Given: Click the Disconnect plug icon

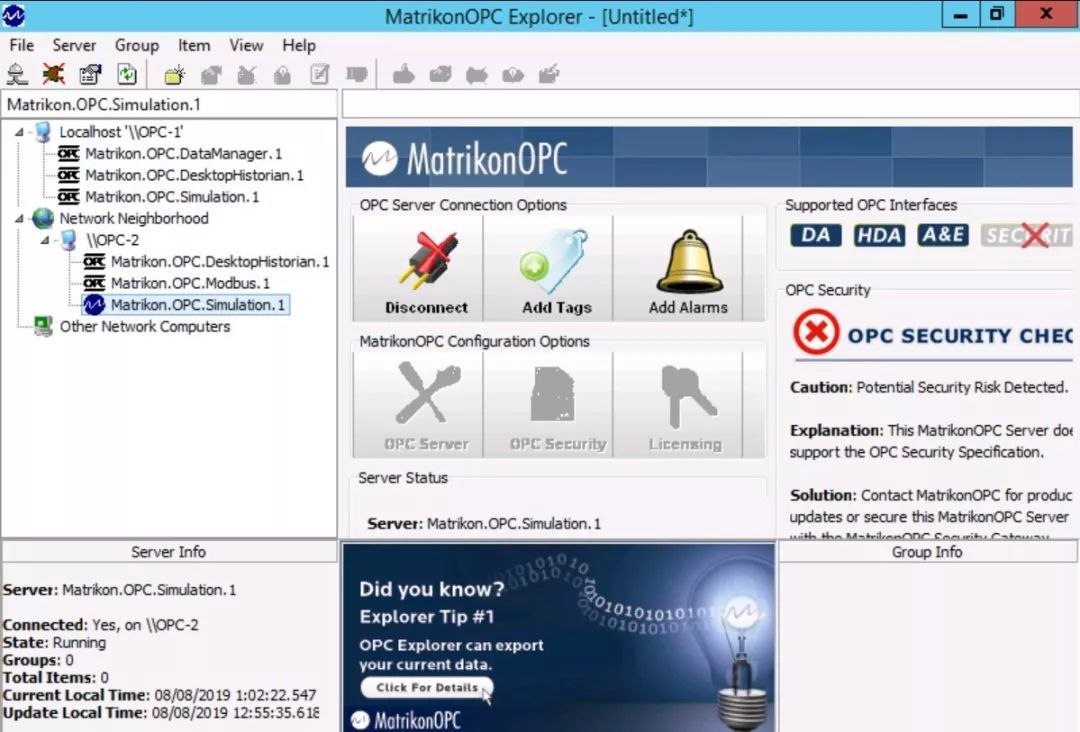Looking at the screenshot, I should click(x=426, y=262).
